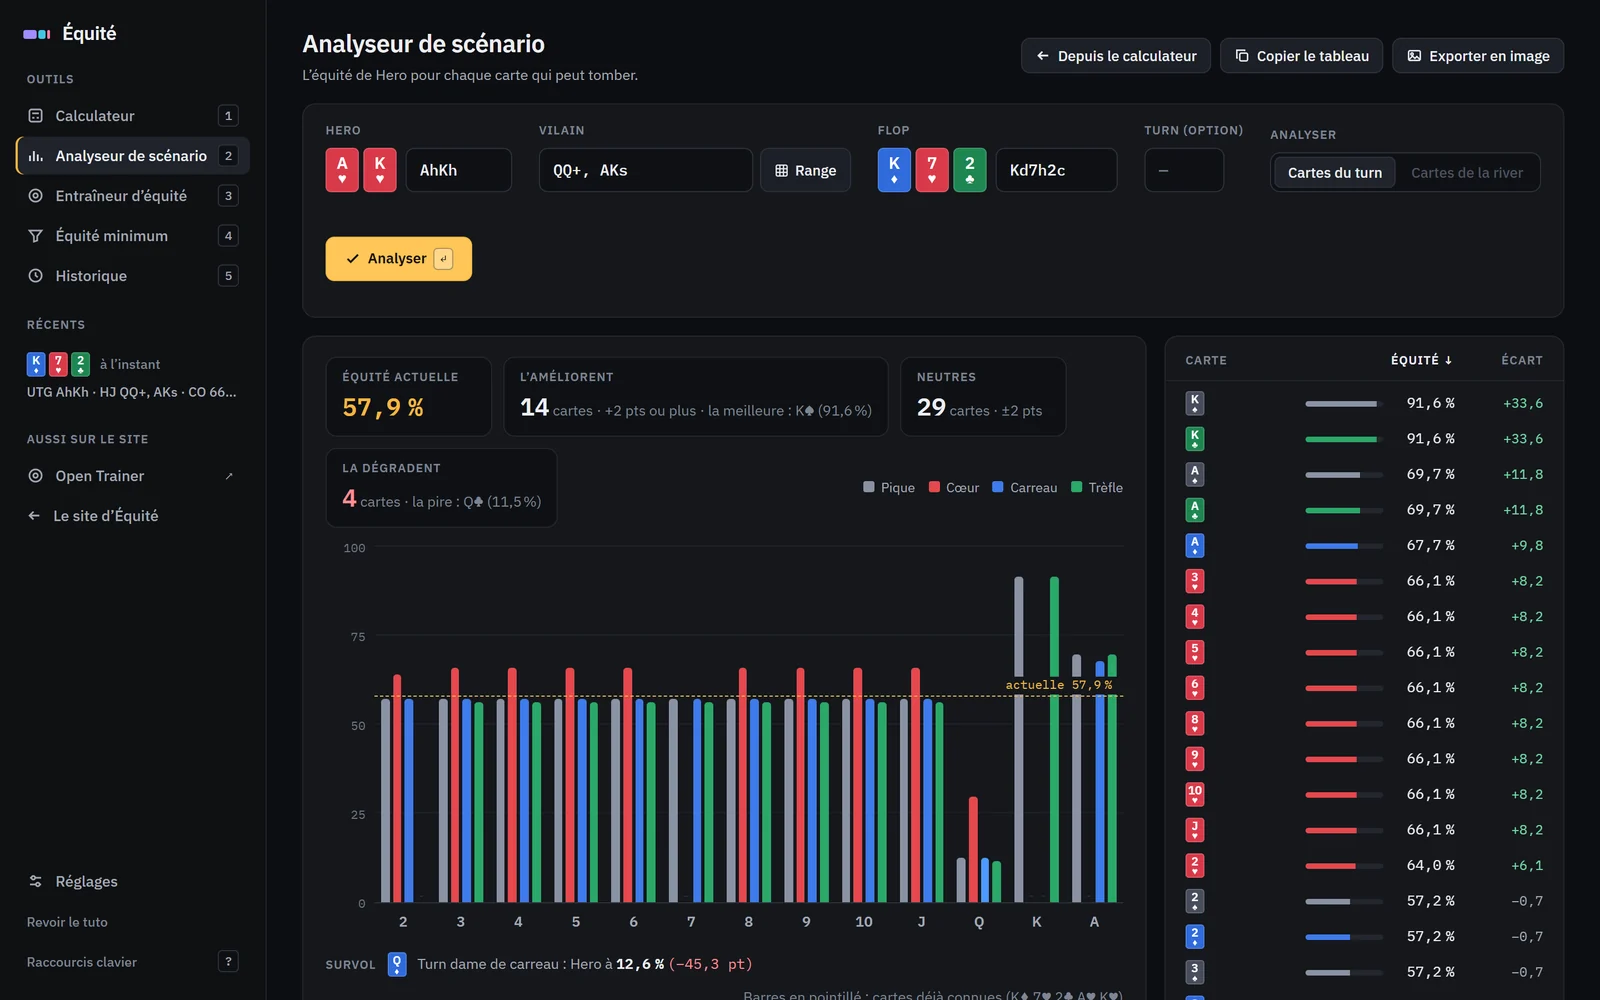Screen dimensions: 1600x1000
Task: Open the Range grid picker
Action: (805, 170)
